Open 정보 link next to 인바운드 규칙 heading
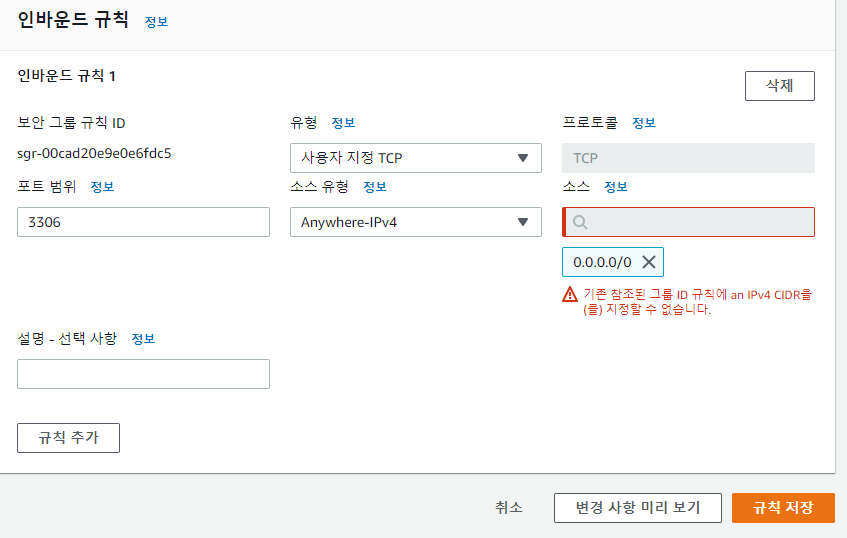 157,22
